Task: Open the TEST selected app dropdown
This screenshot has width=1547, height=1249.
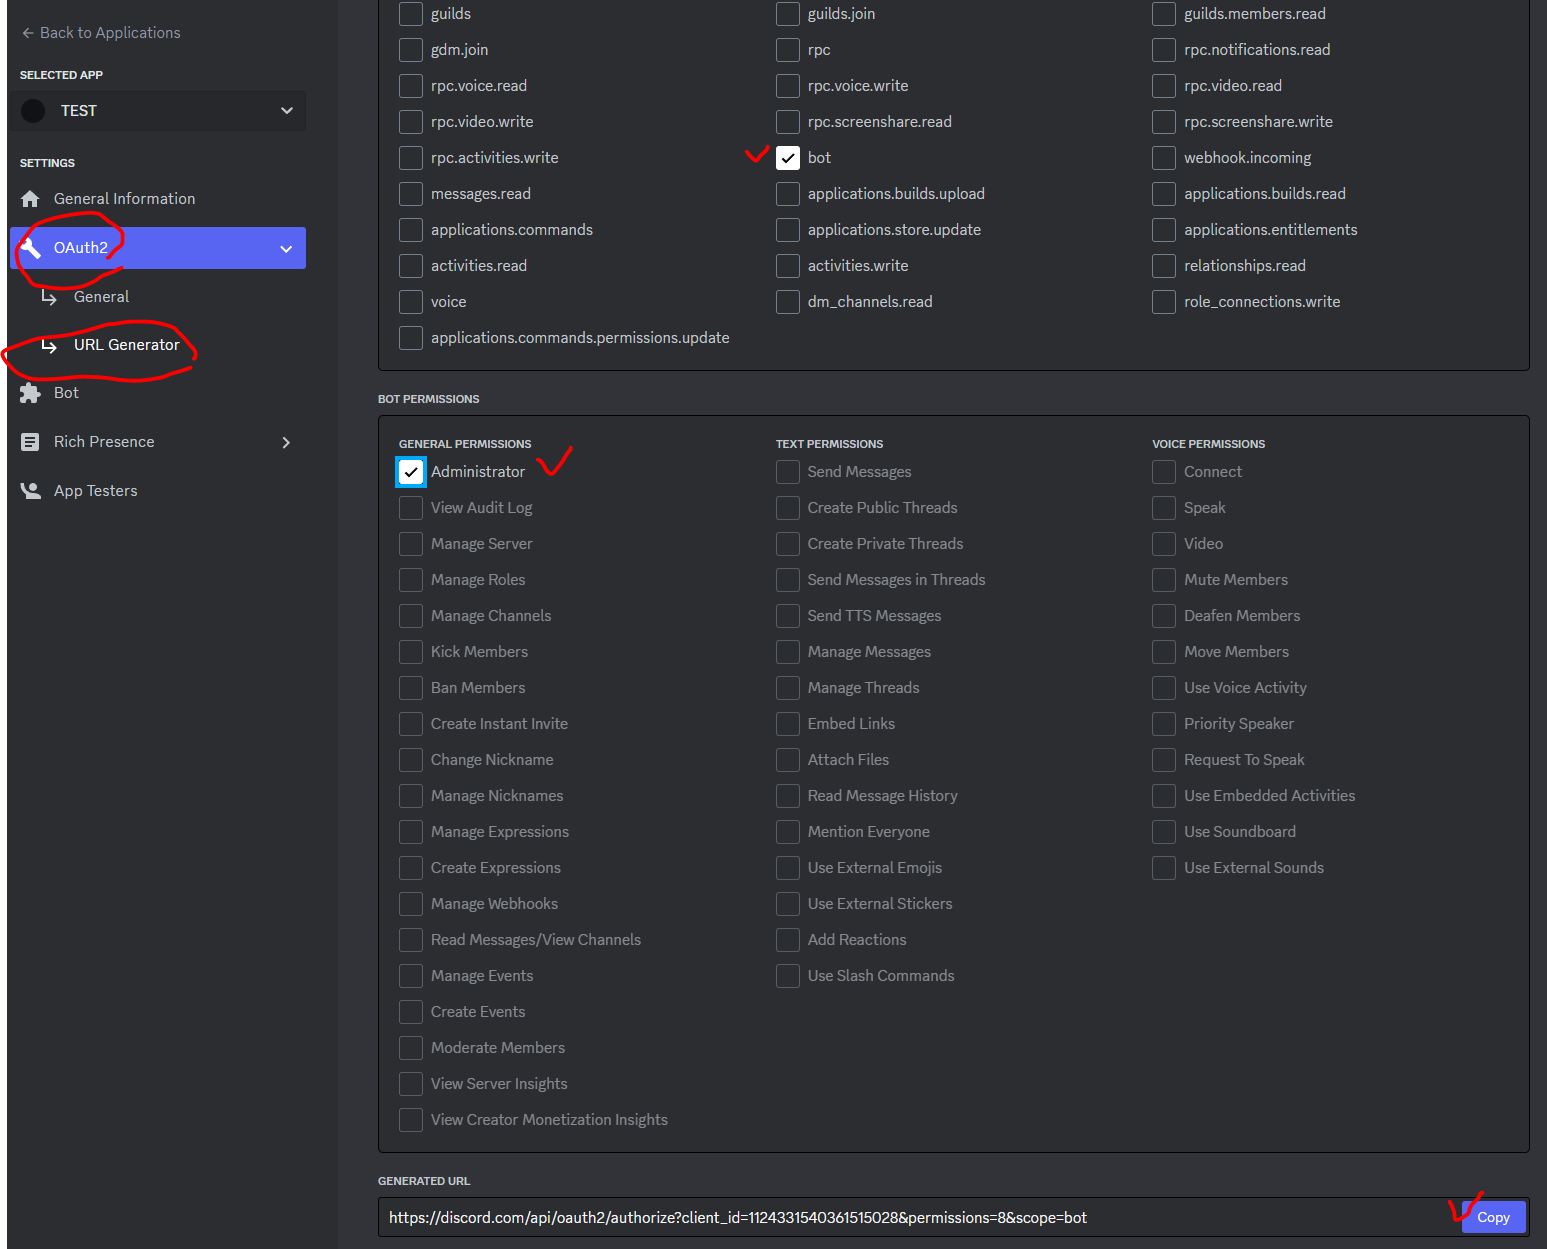Action: (158, 111)
